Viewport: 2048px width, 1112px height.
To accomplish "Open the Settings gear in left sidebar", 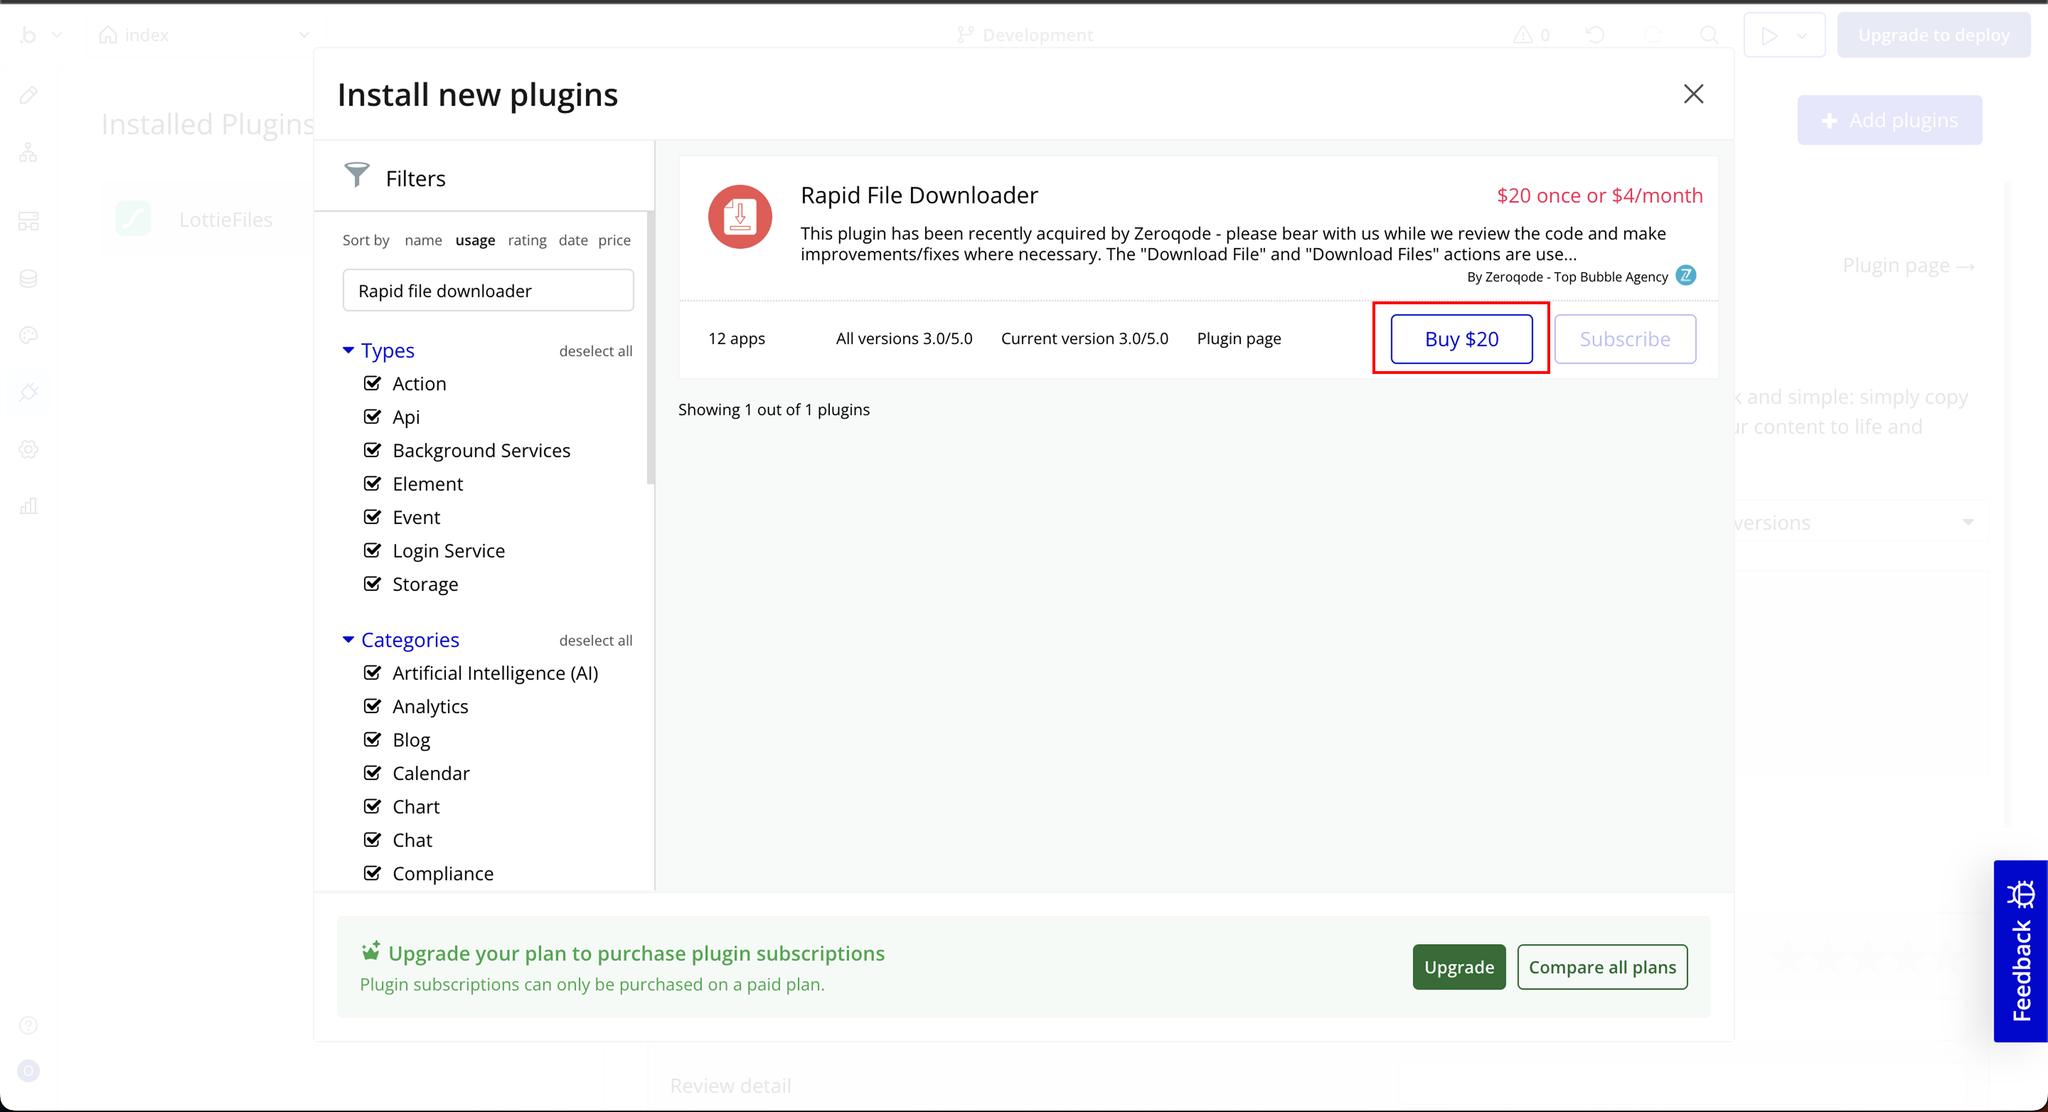I will [29, 449].
